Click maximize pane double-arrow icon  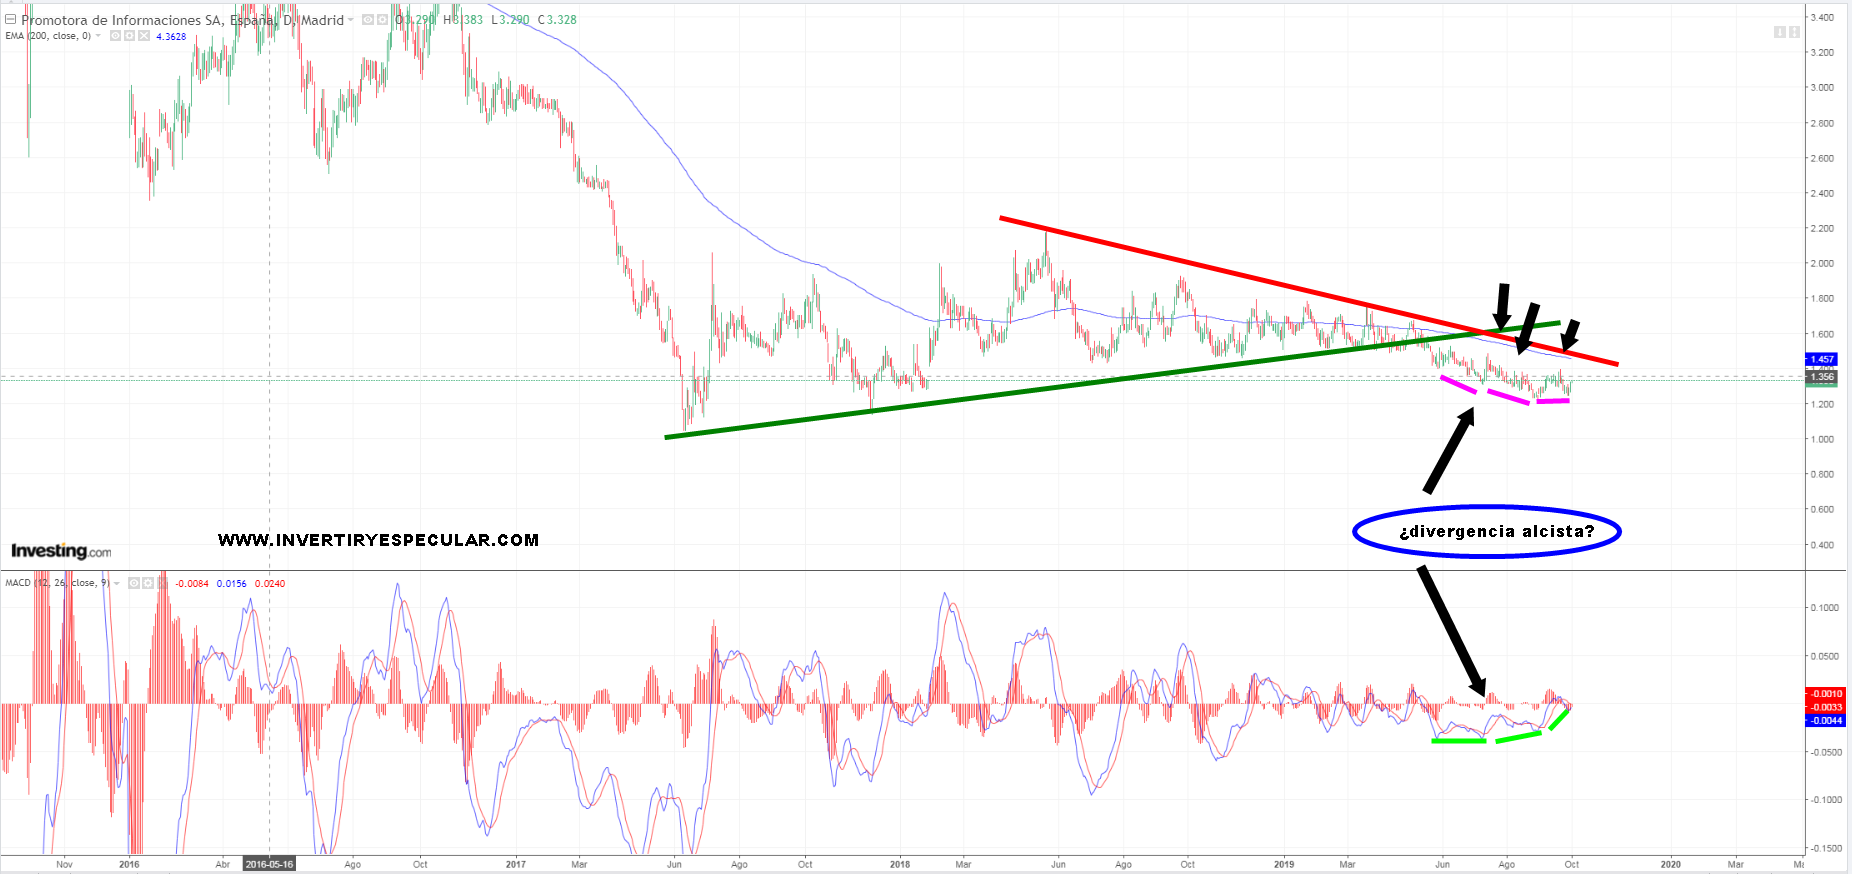tap(1794, 32)
